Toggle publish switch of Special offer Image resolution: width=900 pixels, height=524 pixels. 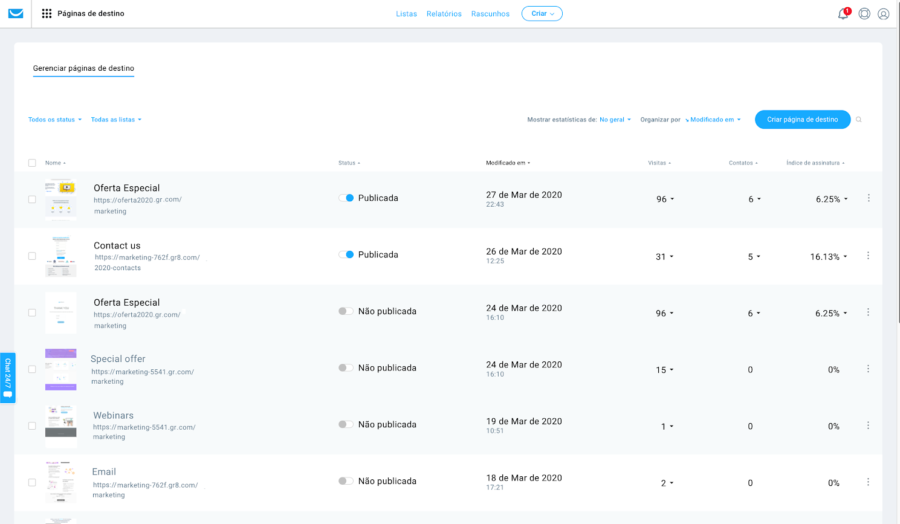click(x=346, y=368)
